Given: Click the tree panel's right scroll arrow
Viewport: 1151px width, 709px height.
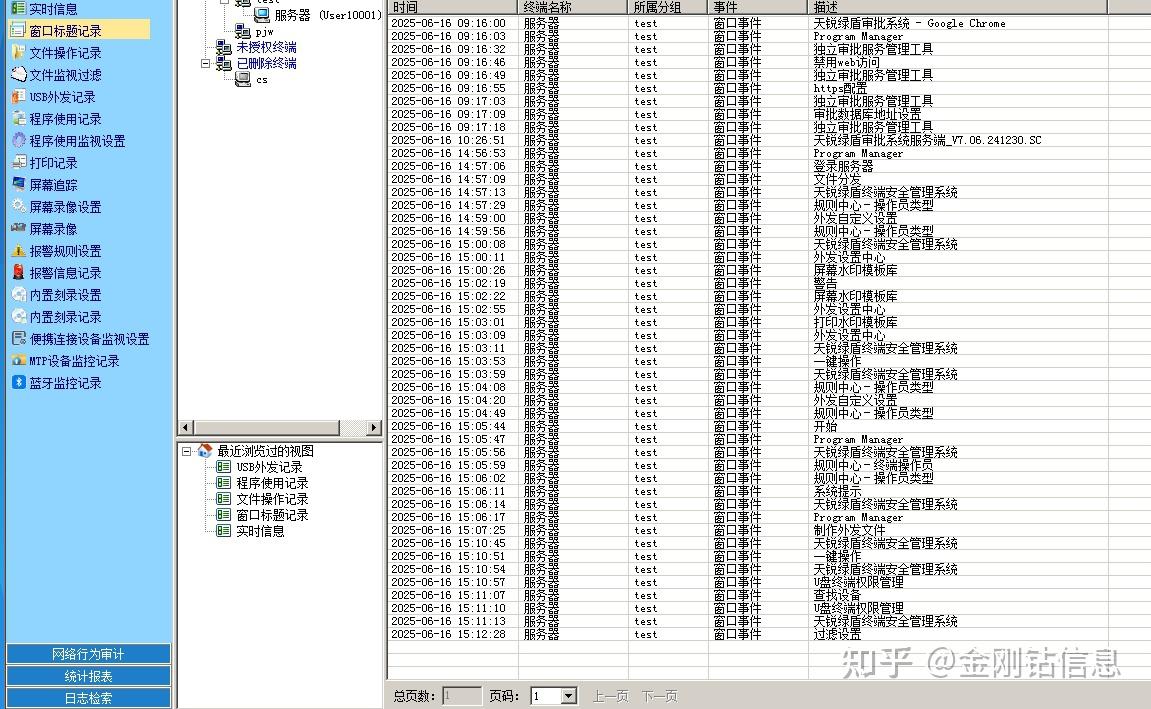Looking at the screenshot, I should pyautogui.click(x=374, y=427).
